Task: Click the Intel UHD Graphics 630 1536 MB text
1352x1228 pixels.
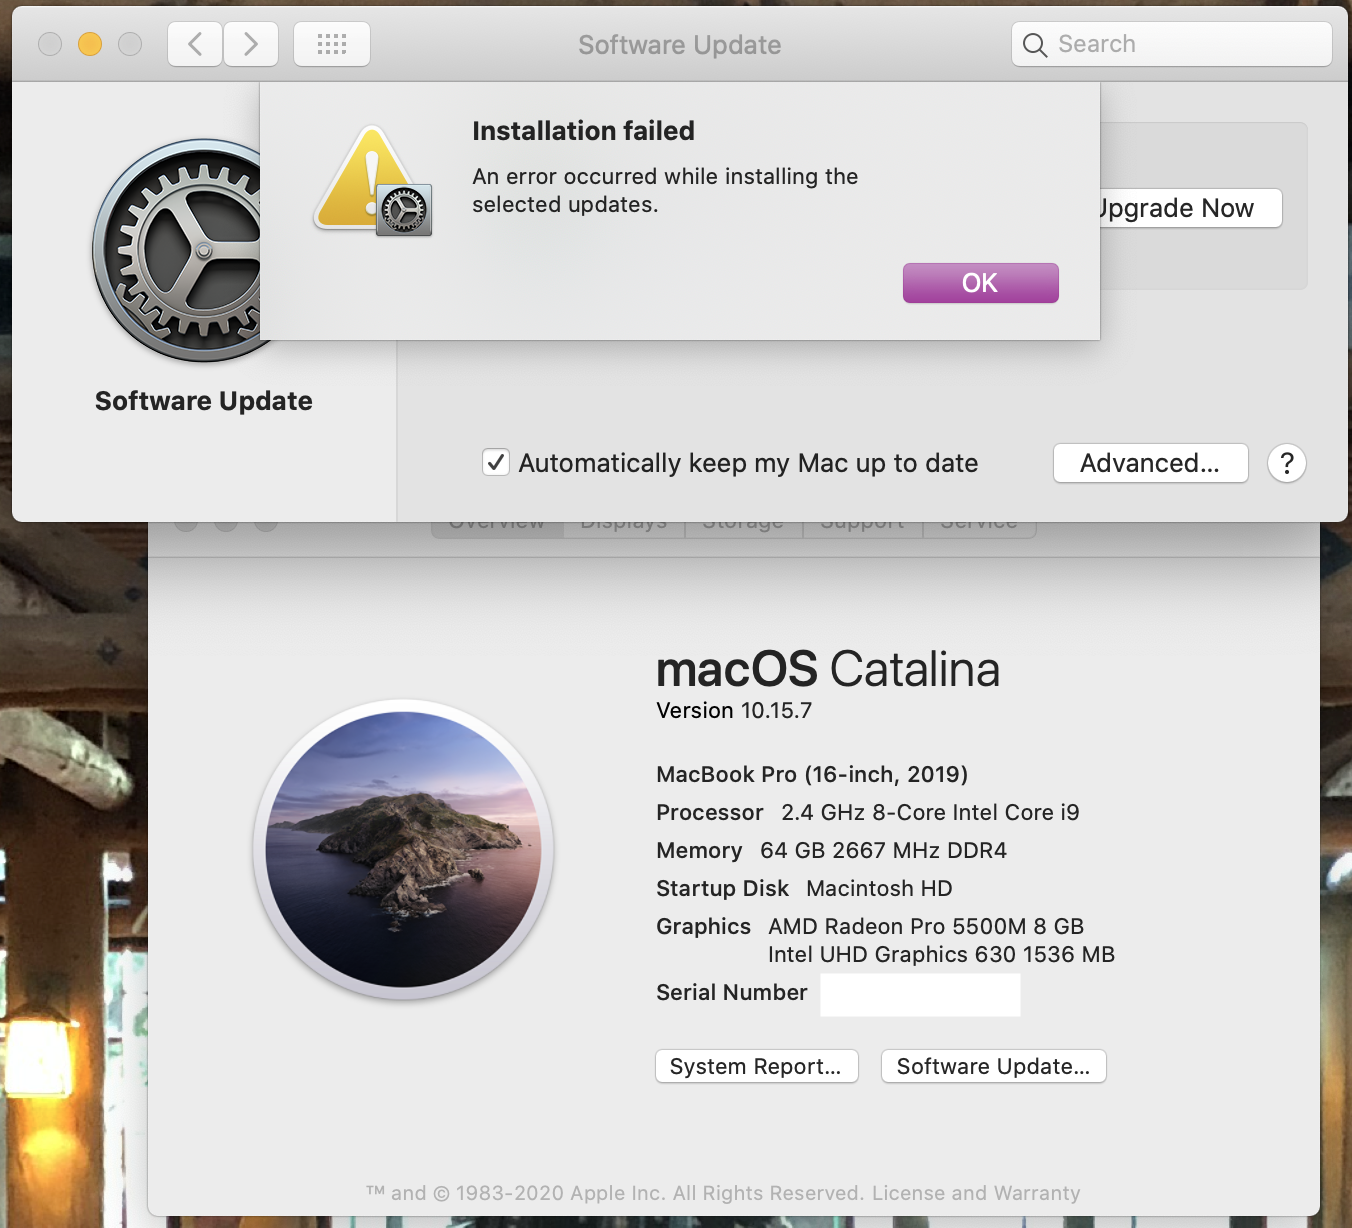Action: [941, 954]
